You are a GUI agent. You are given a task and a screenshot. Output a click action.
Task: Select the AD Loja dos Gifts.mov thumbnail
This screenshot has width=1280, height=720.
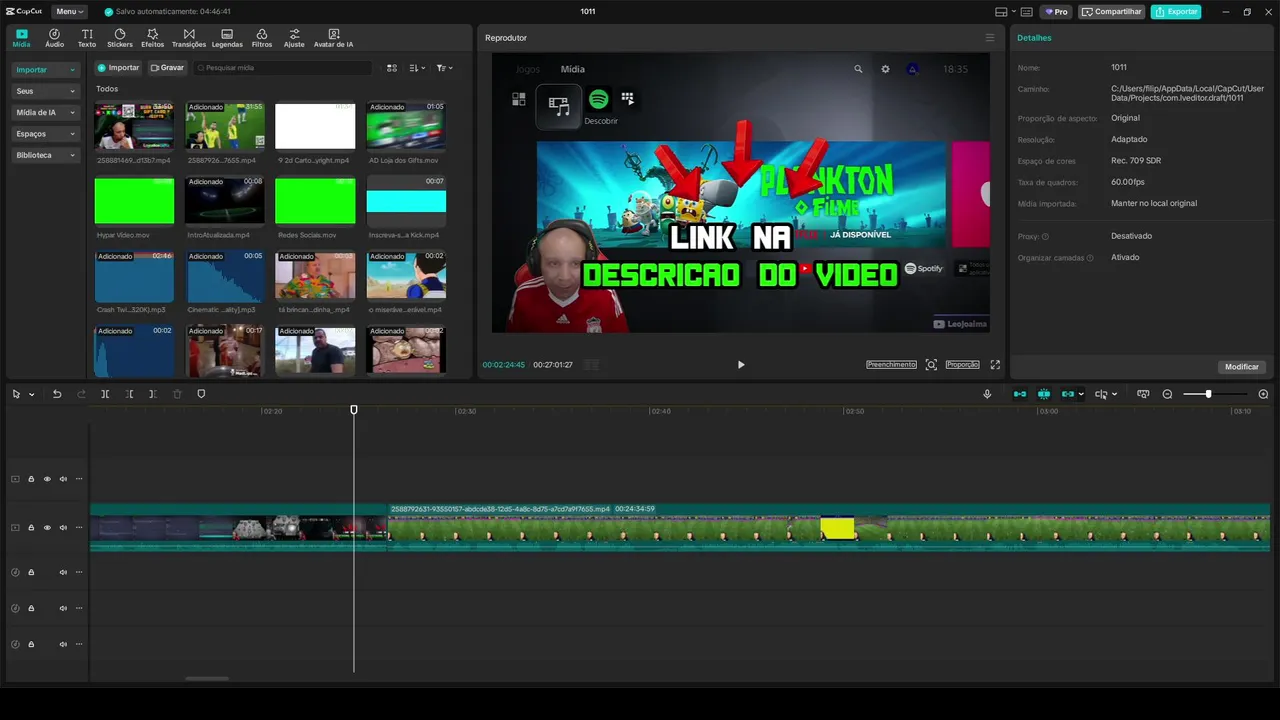(x=406, y=125)
